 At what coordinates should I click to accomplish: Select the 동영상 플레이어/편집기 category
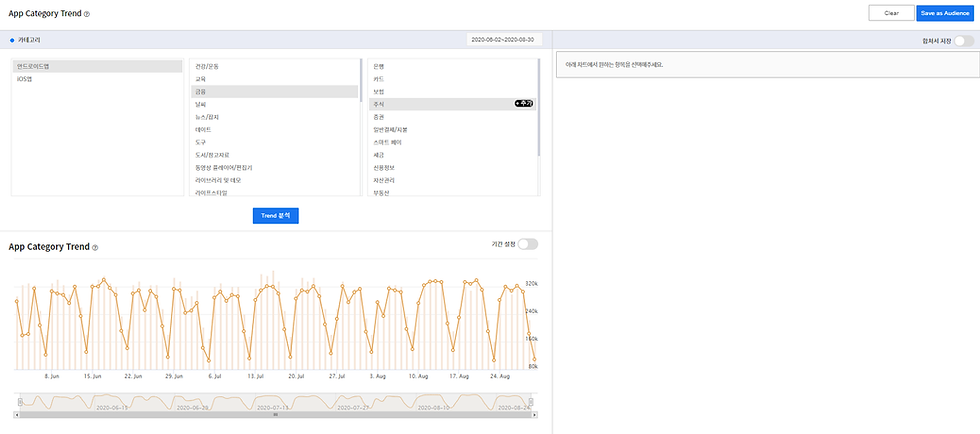coord(275,168)
